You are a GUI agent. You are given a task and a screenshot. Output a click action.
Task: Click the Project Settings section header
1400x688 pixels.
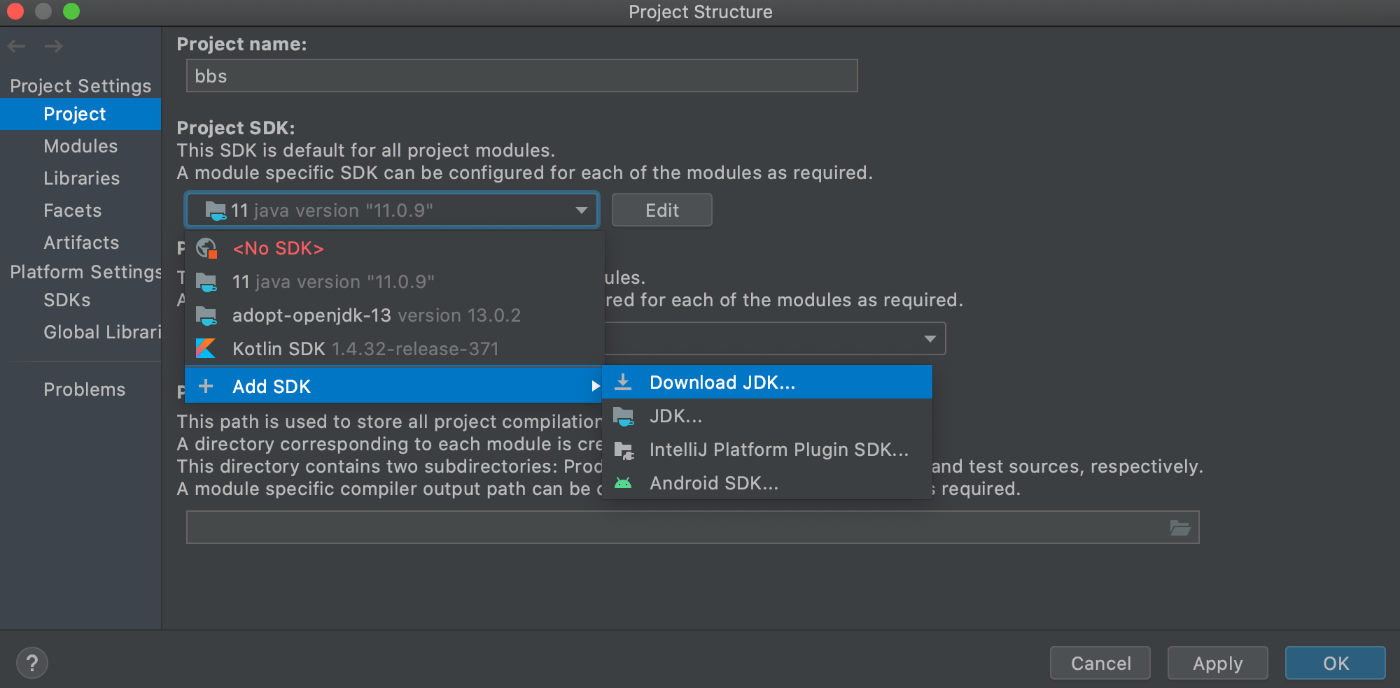pyautogui.click(x=81, y=86)
